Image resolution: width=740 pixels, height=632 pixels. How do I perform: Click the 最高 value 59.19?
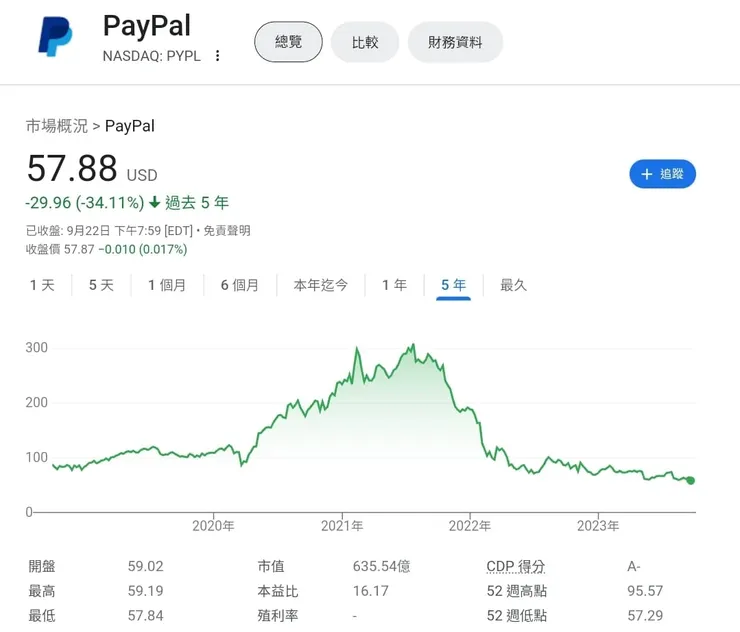pyautogui.click(x=145, y=591)
